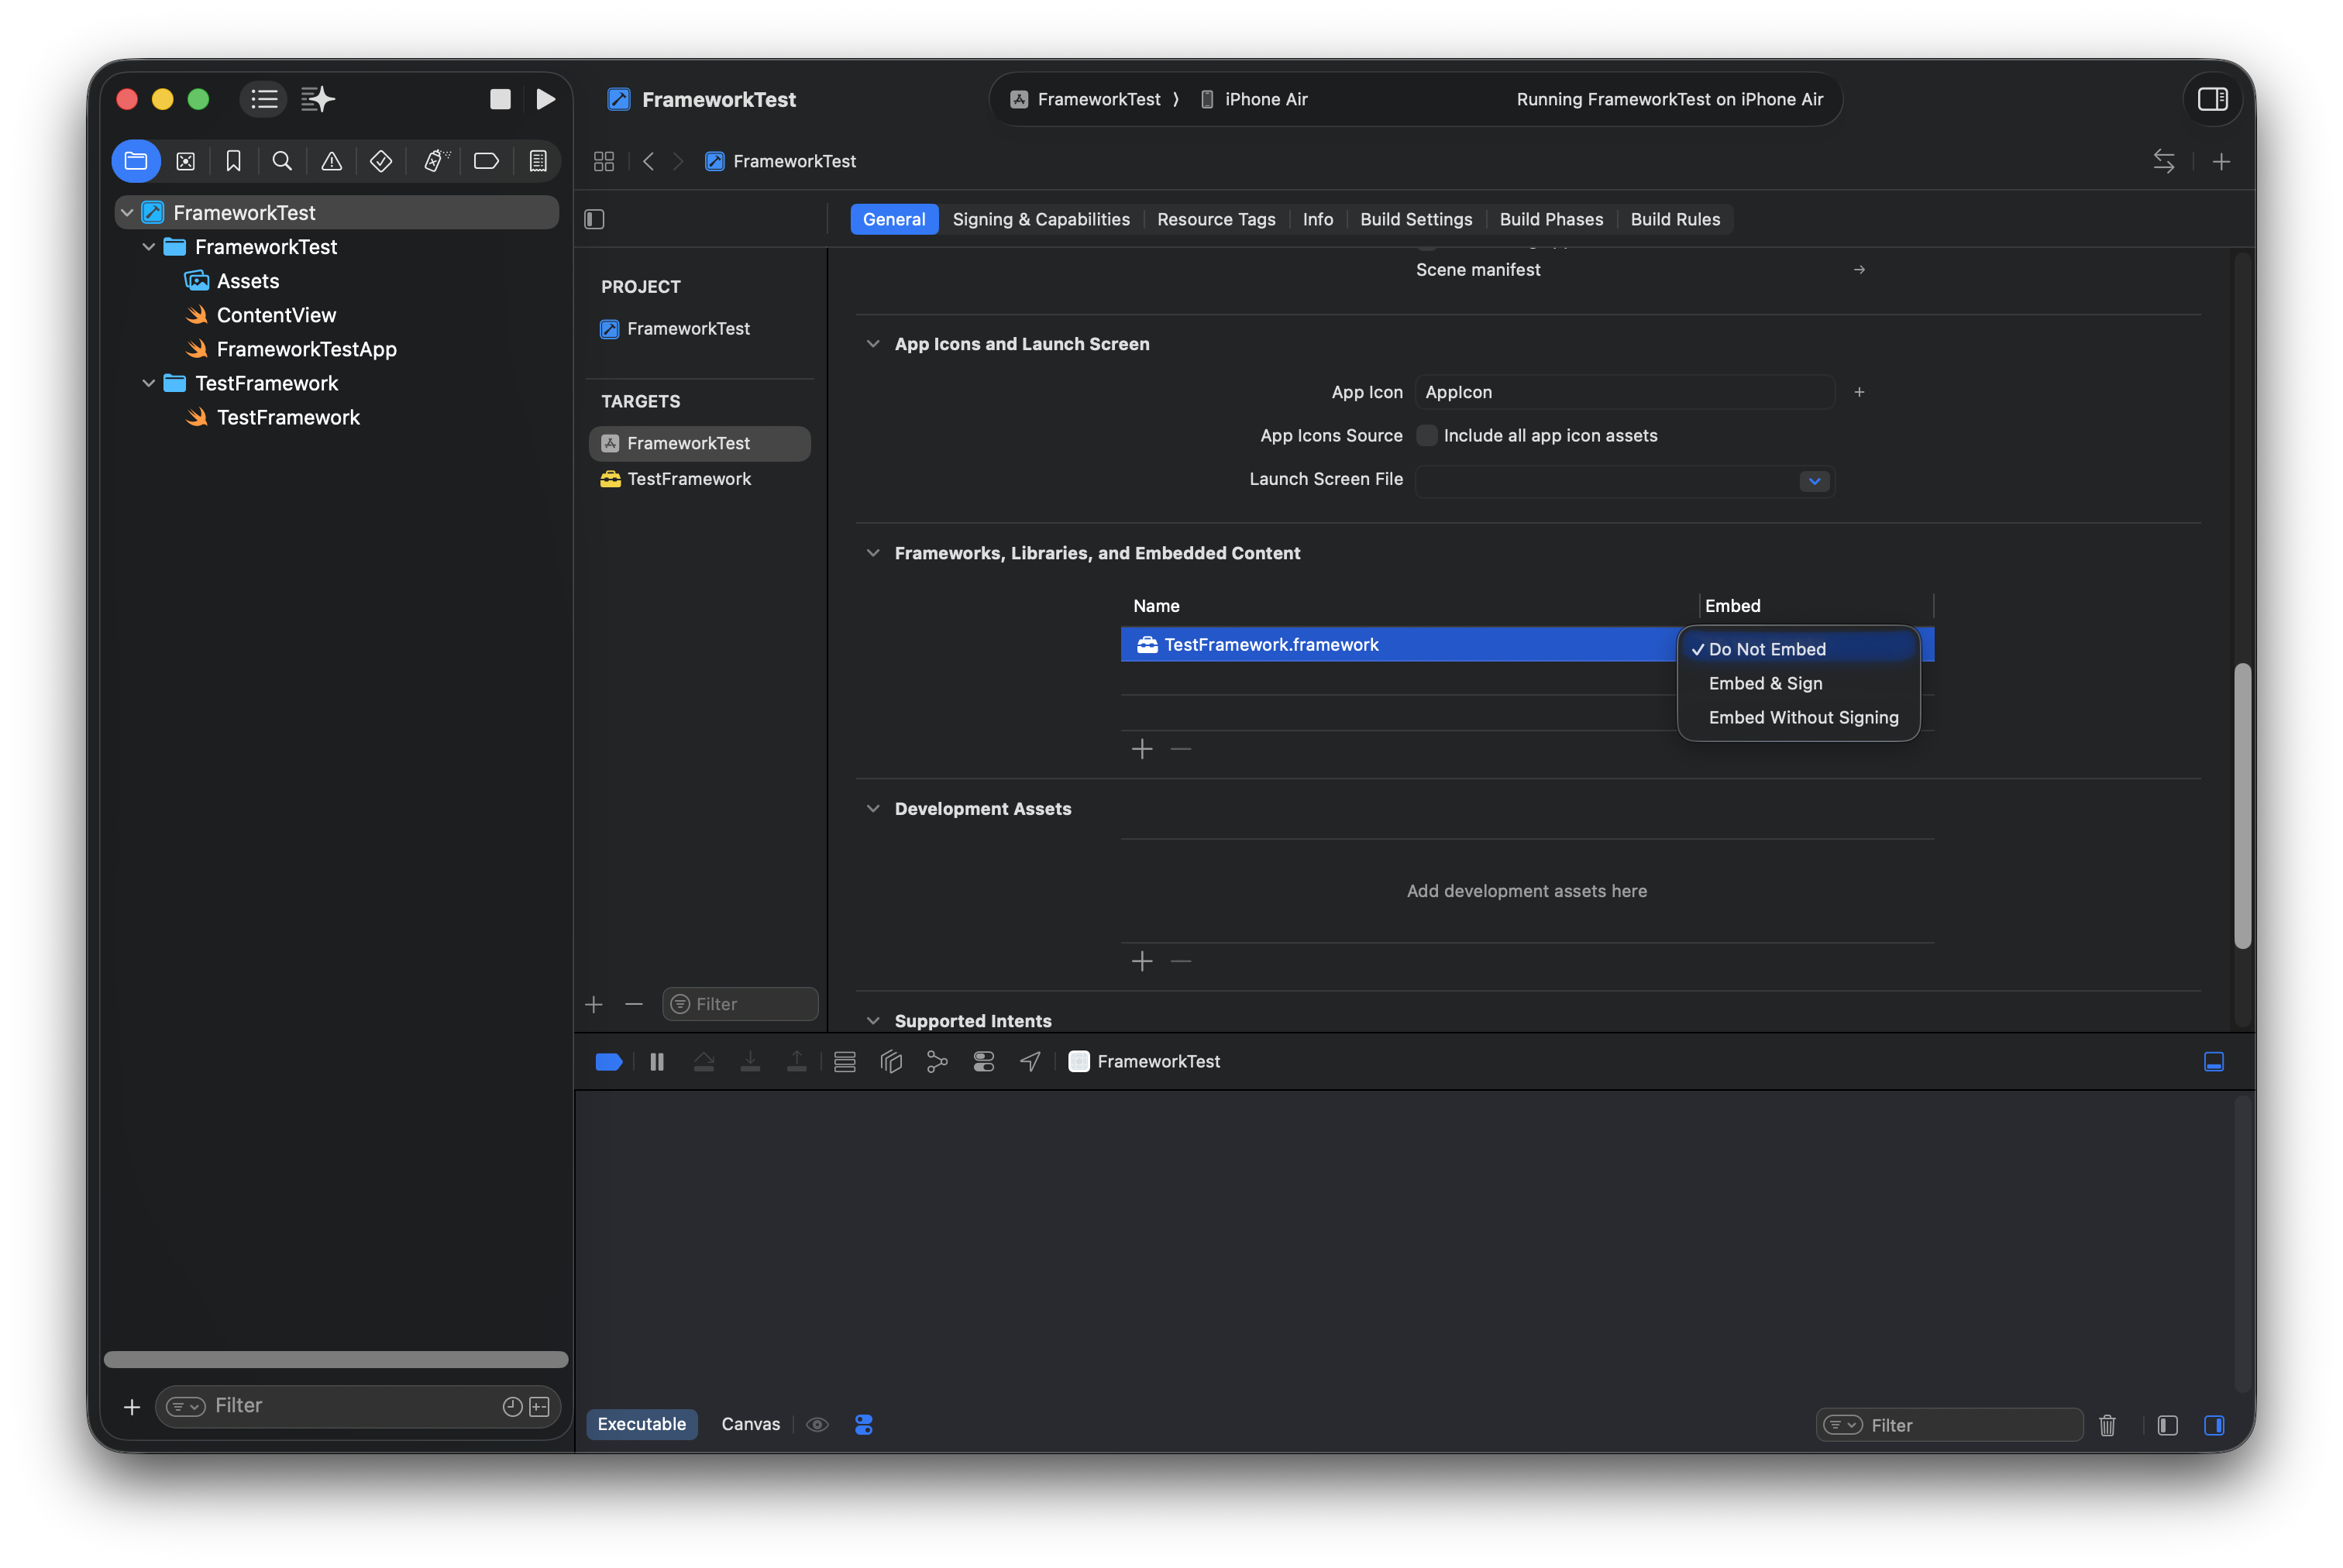Enable Include all app icon assets
Image resolution: width=2343 pixels, height=1568 pixels.
(x=1427, y=435)
